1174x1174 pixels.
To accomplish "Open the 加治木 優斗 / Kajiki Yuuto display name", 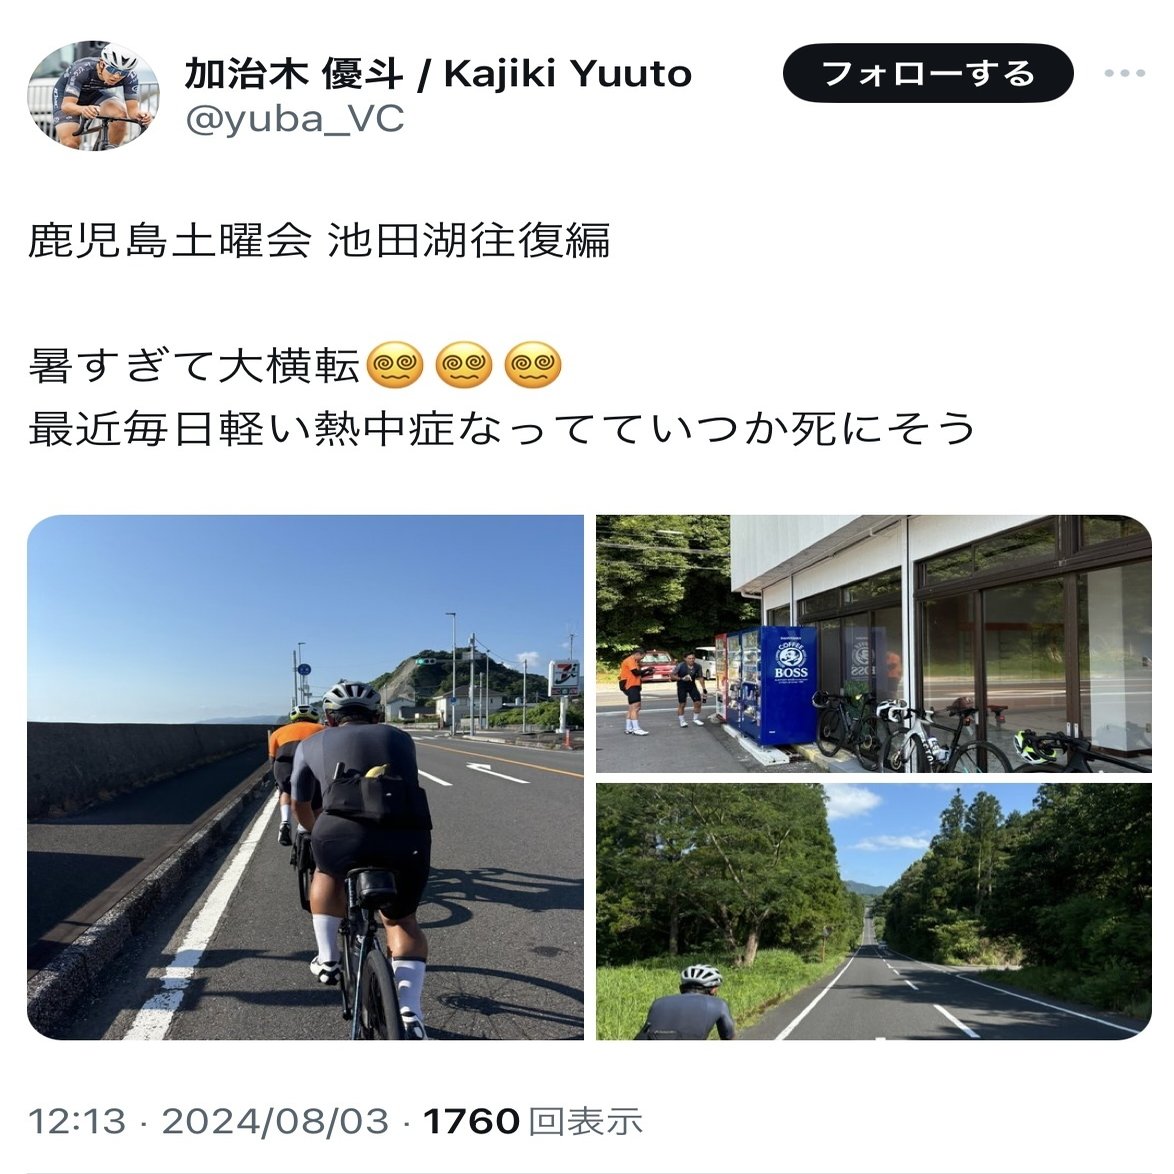I will coord(438,73).
